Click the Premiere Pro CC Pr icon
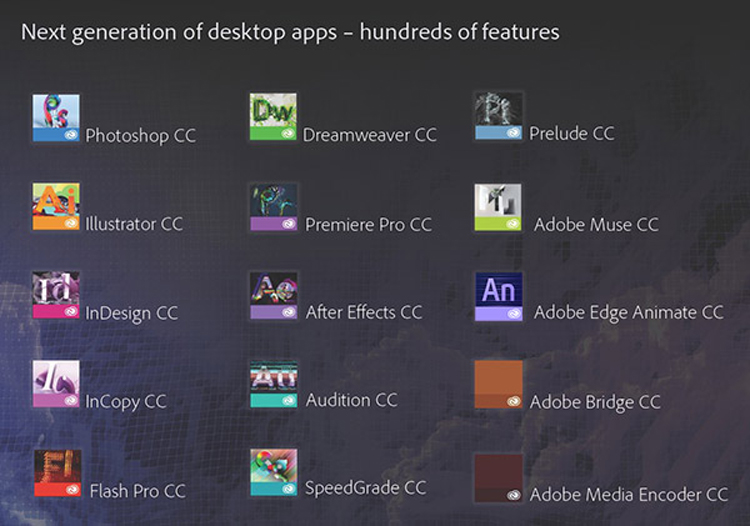This screenshot has height=526, width=750. (274, 207)
